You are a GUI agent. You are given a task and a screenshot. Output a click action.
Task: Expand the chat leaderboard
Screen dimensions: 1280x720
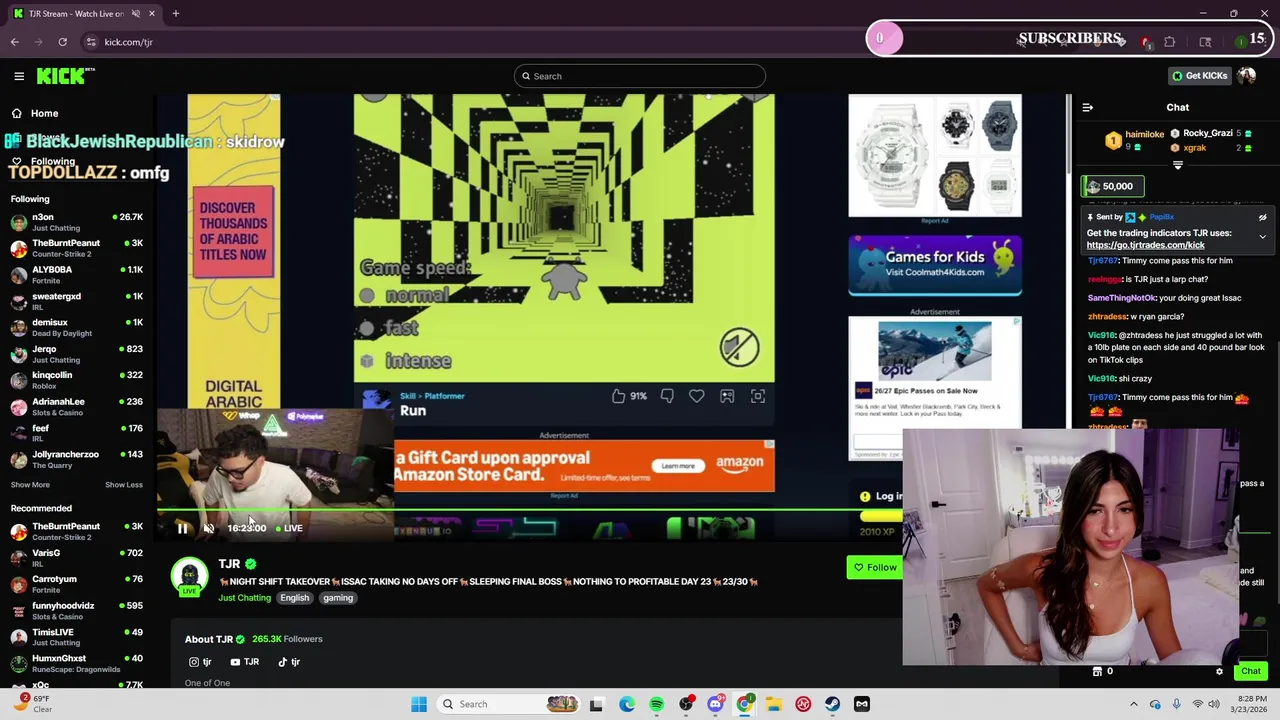tap(1177, 165)
